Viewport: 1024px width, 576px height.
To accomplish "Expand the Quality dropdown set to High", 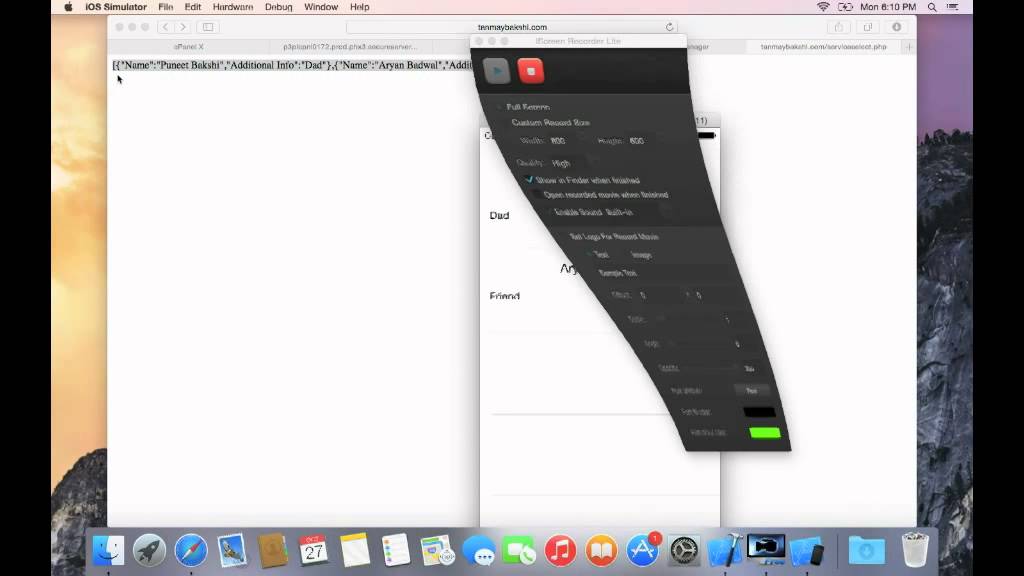I will 562,163.
